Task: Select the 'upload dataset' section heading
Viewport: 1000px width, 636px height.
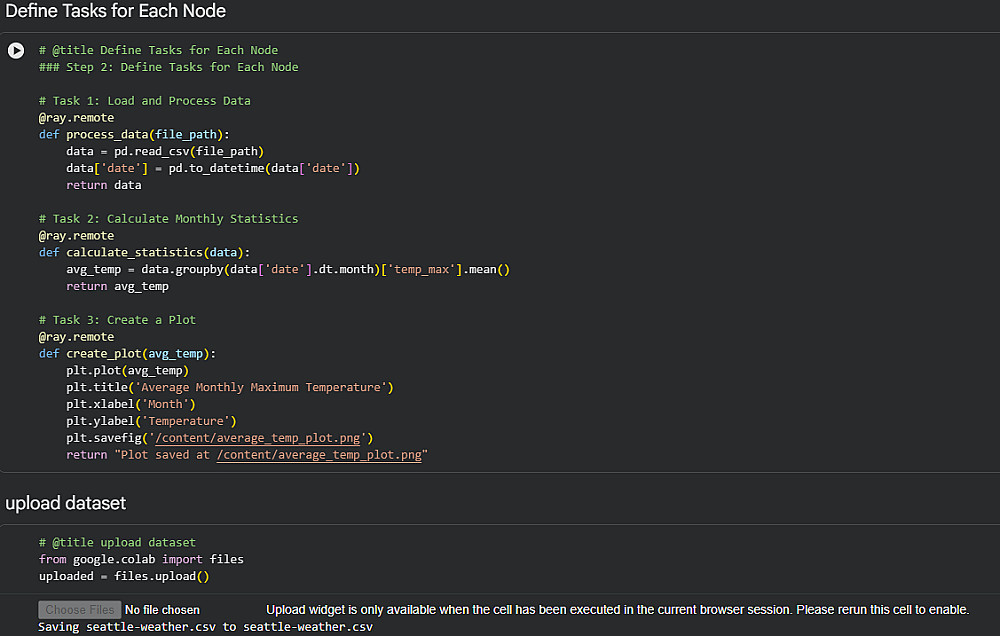Action: click(x=66, y=503)
